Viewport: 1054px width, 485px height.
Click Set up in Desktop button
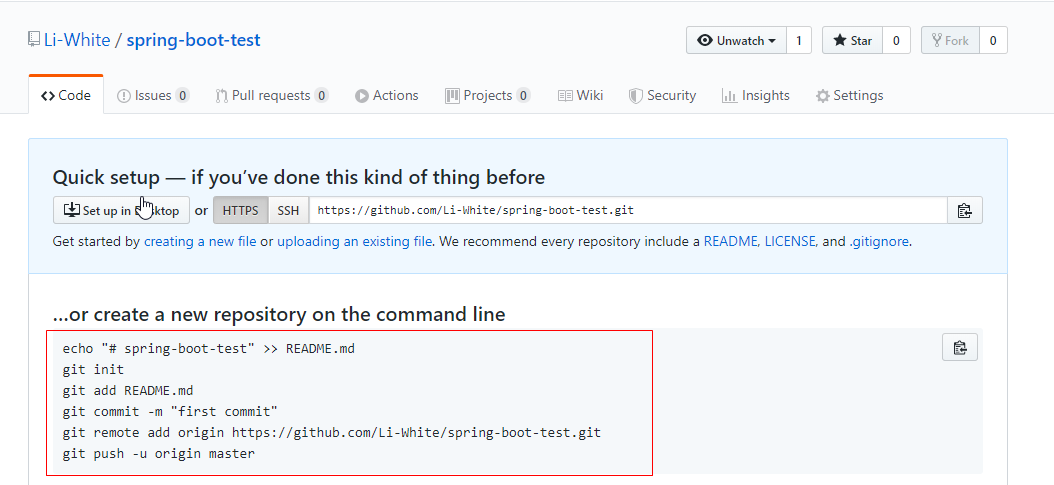click(121, 211)
